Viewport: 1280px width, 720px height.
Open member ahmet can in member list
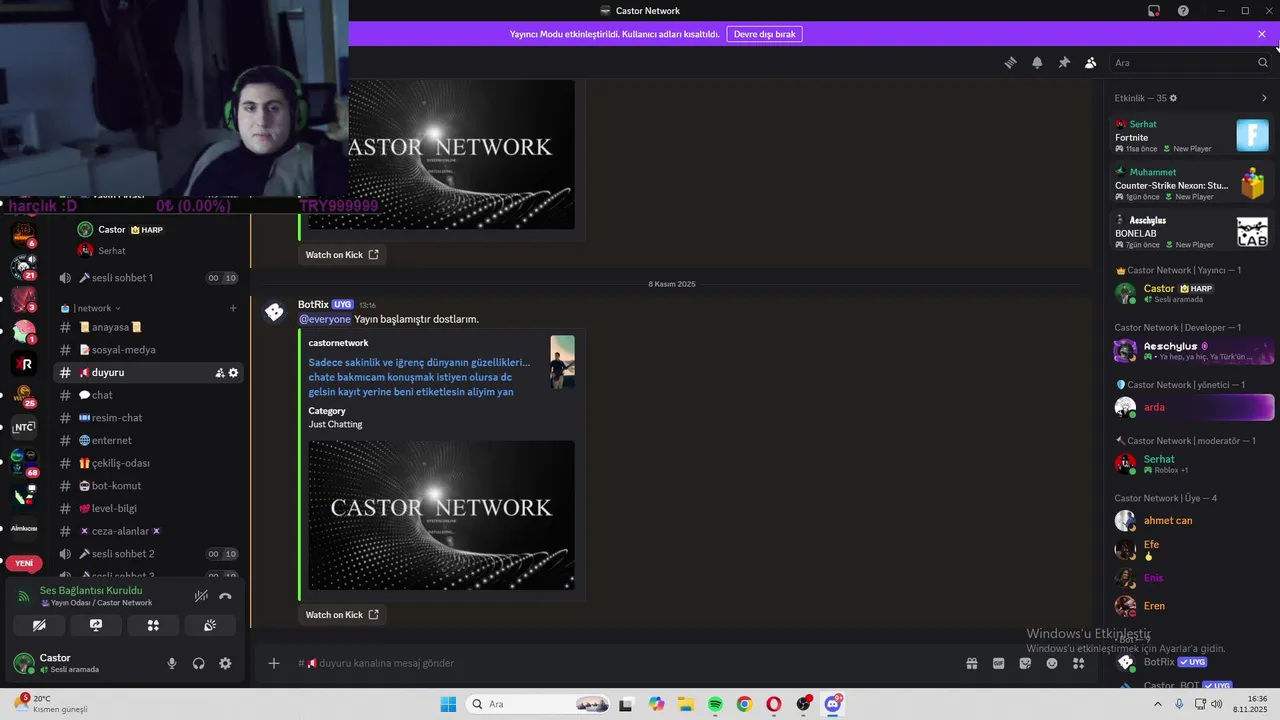(1193, 521)
